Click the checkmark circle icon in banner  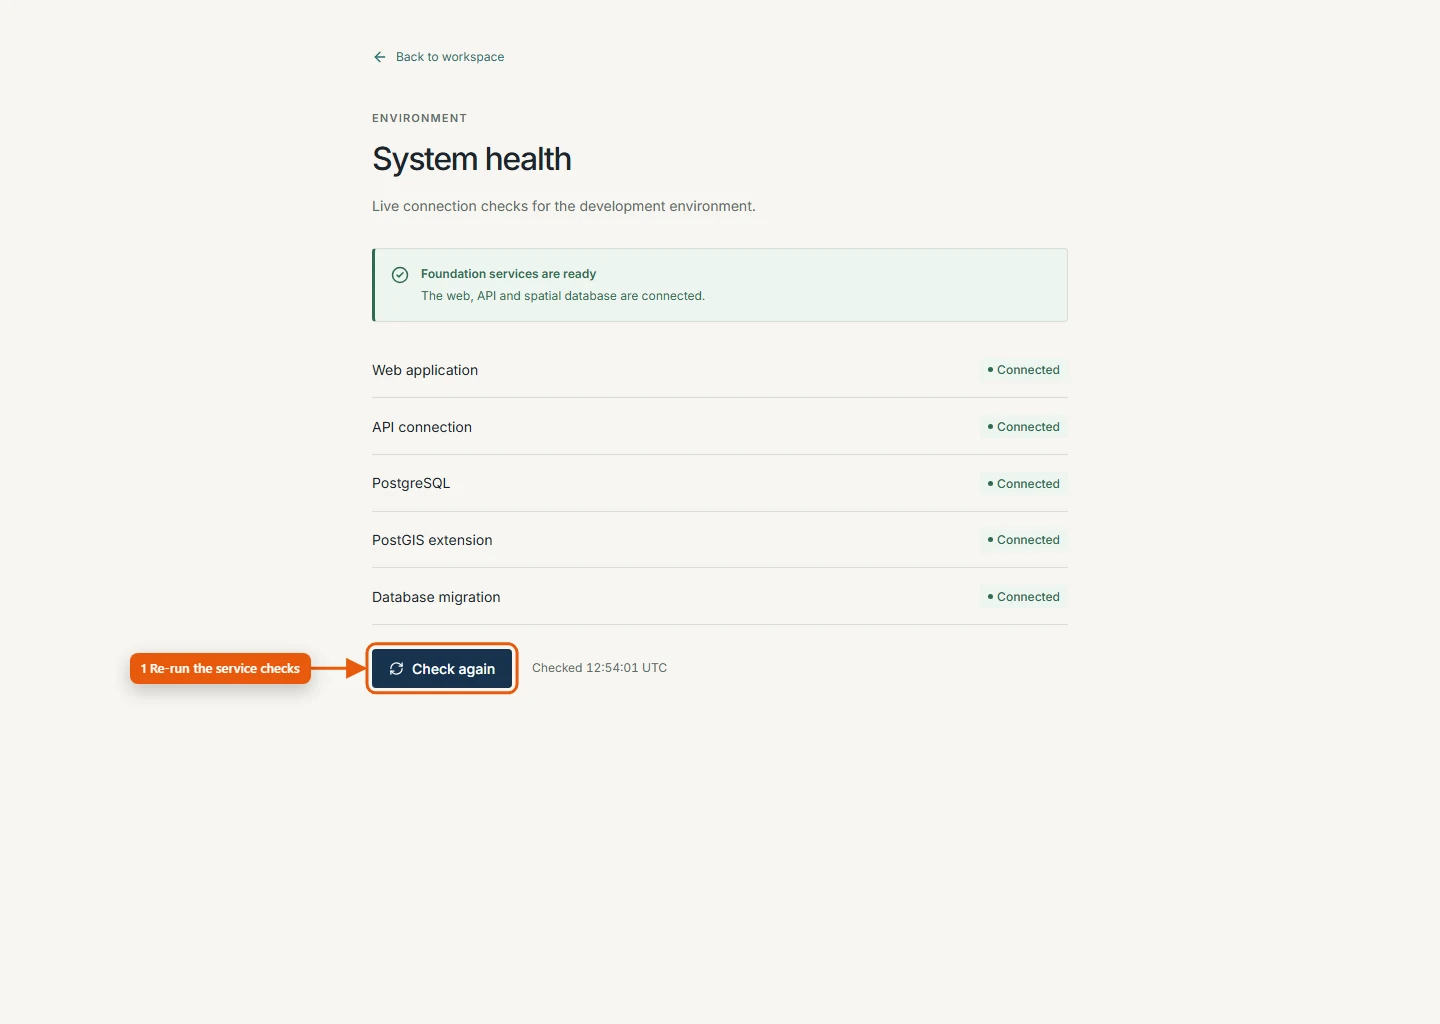tap(400, 274)
